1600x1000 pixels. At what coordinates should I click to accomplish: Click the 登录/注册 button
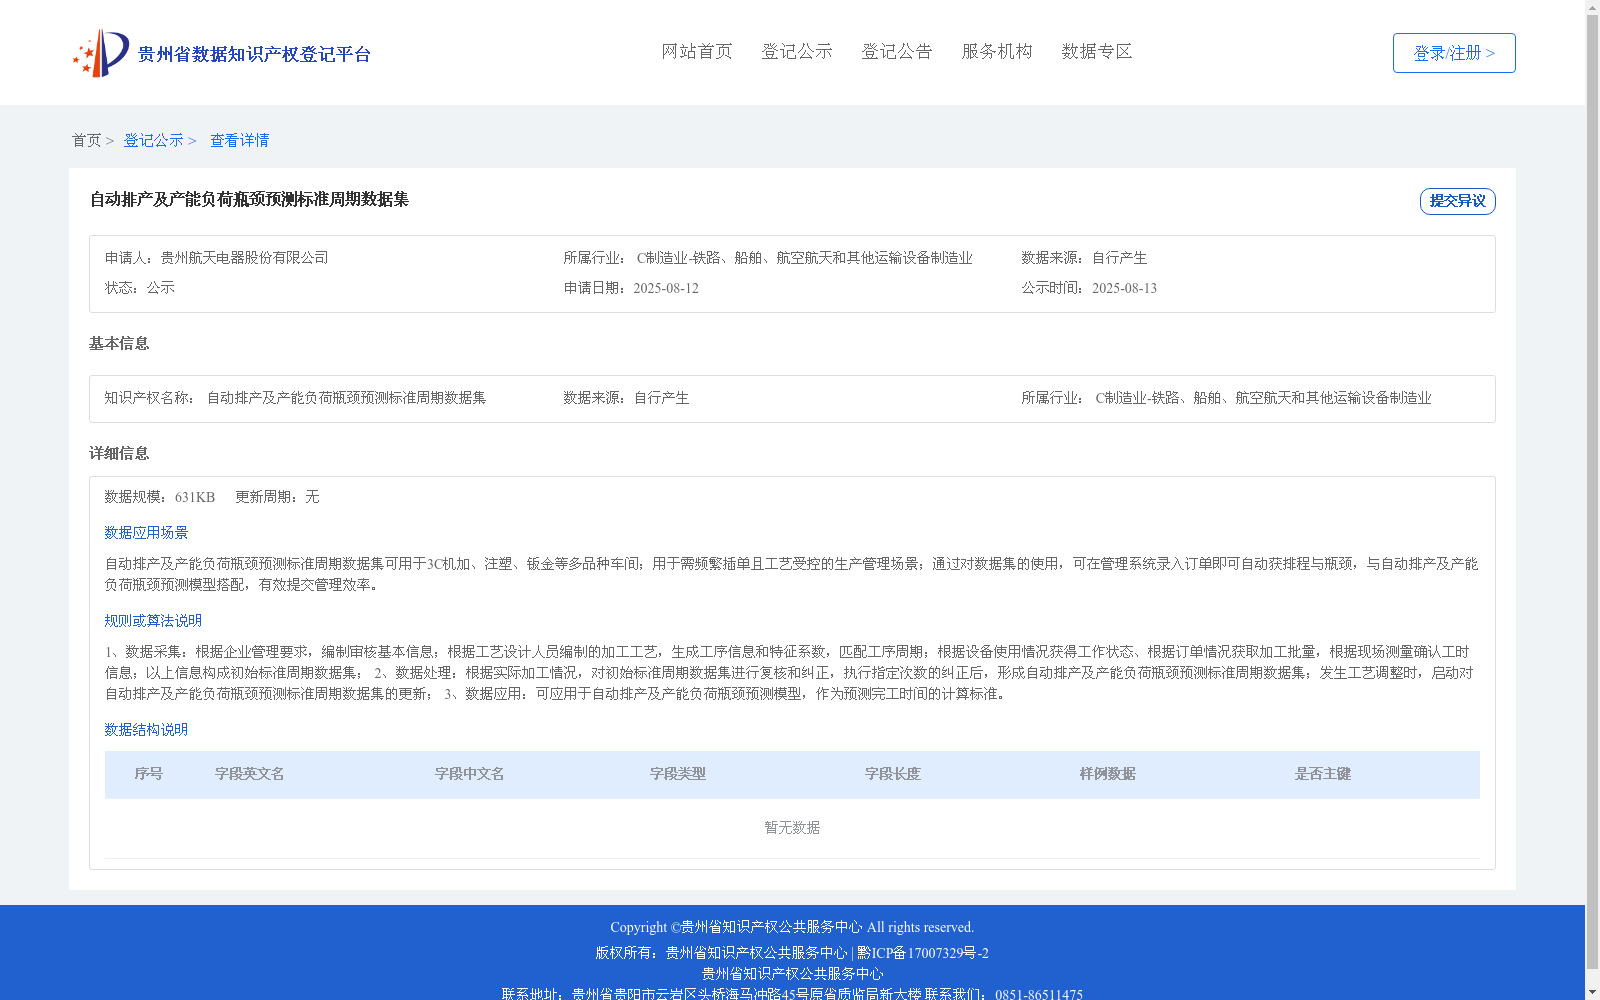point(1454,53)
